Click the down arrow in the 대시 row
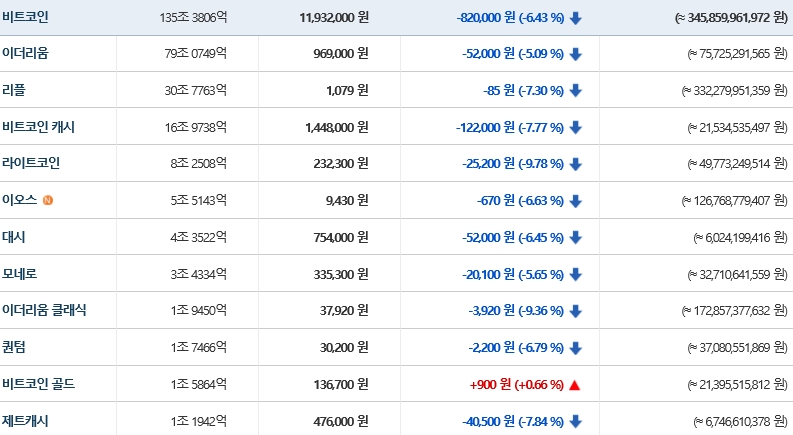793x435 pixels. click(x=575, y=238)
